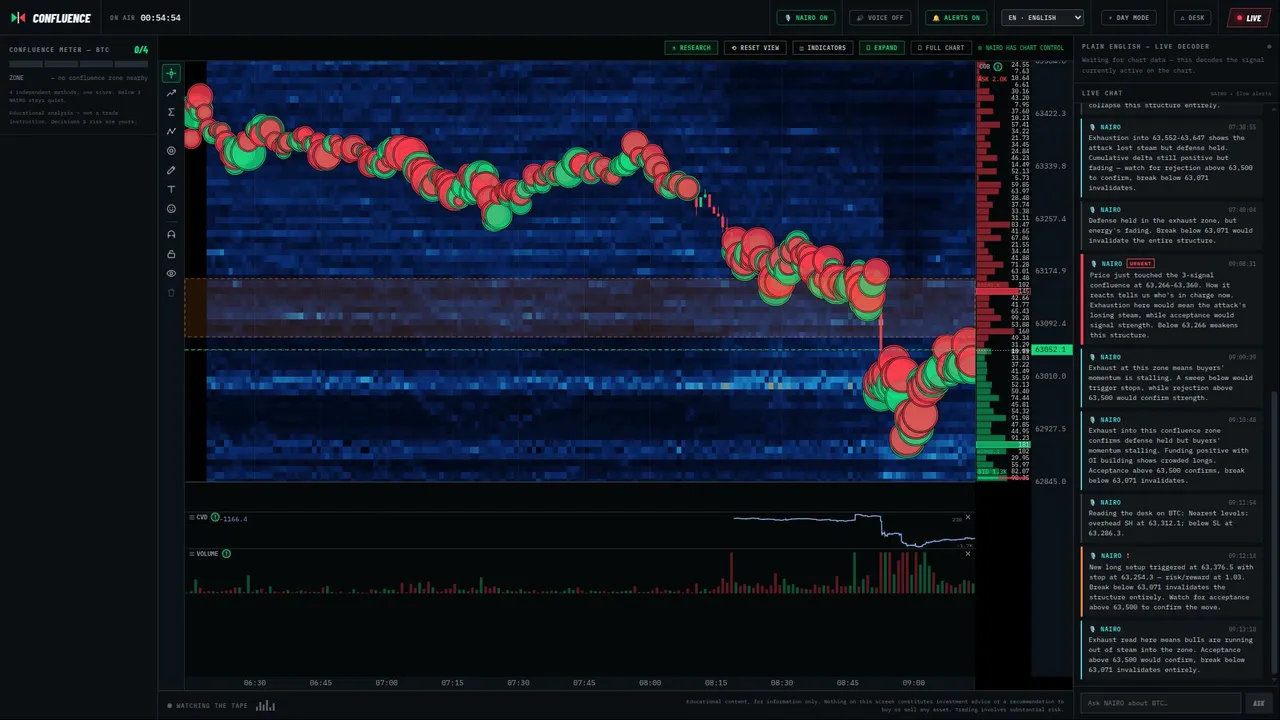
Task: Click the 08:00 time axis label
Action: coord(650,683)
